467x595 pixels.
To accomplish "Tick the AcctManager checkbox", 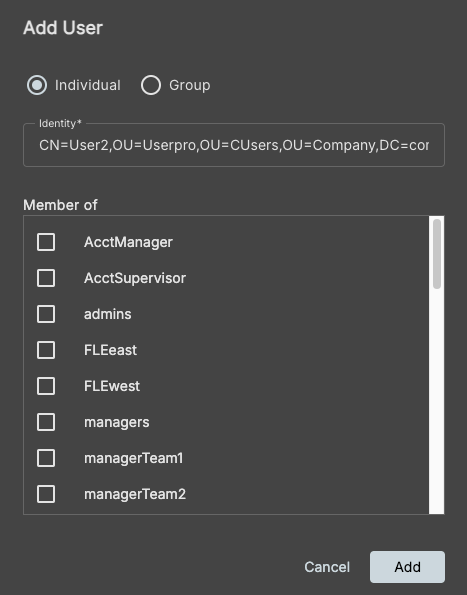I will [46, 242].
